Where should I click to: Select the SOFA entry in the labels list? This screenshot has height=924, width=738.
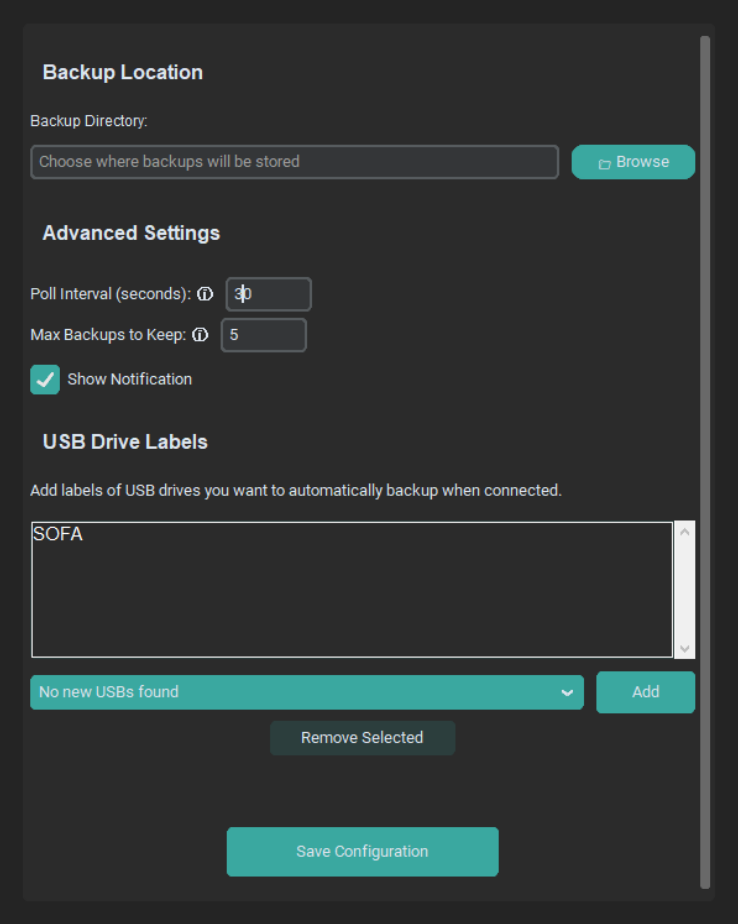click(56, 534)
